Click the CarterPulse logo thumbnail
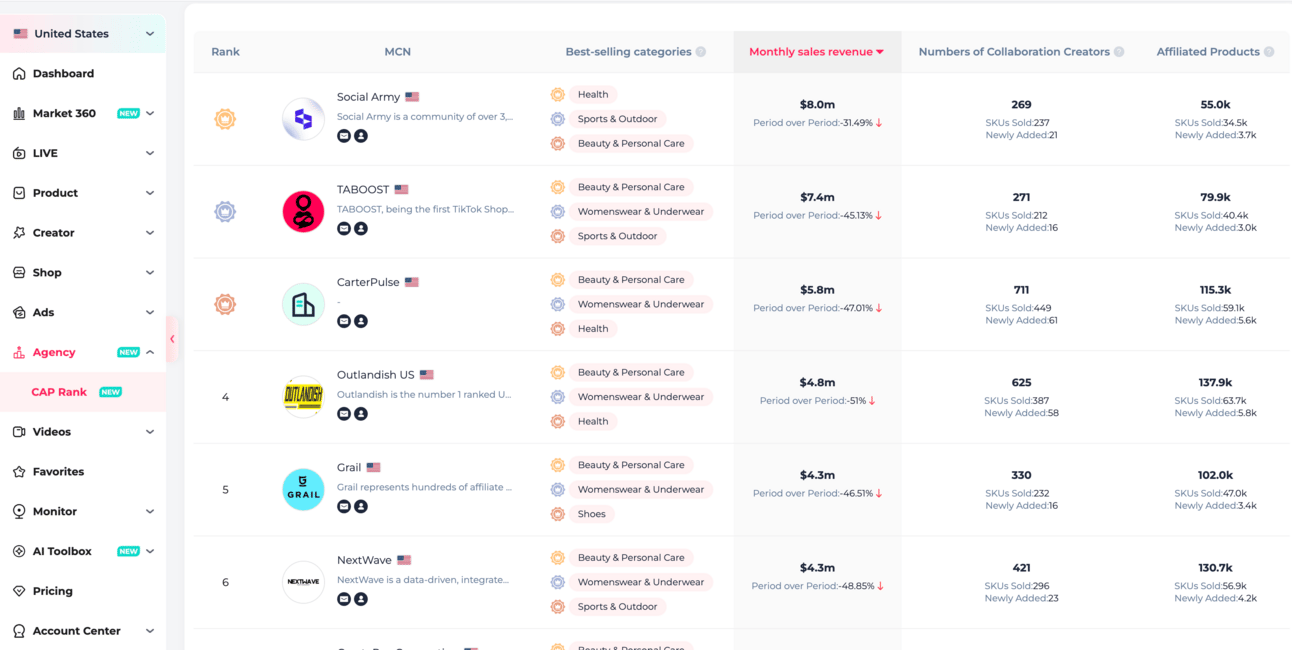This screenshot has width=1292, height=650. (x=303, y=304)
